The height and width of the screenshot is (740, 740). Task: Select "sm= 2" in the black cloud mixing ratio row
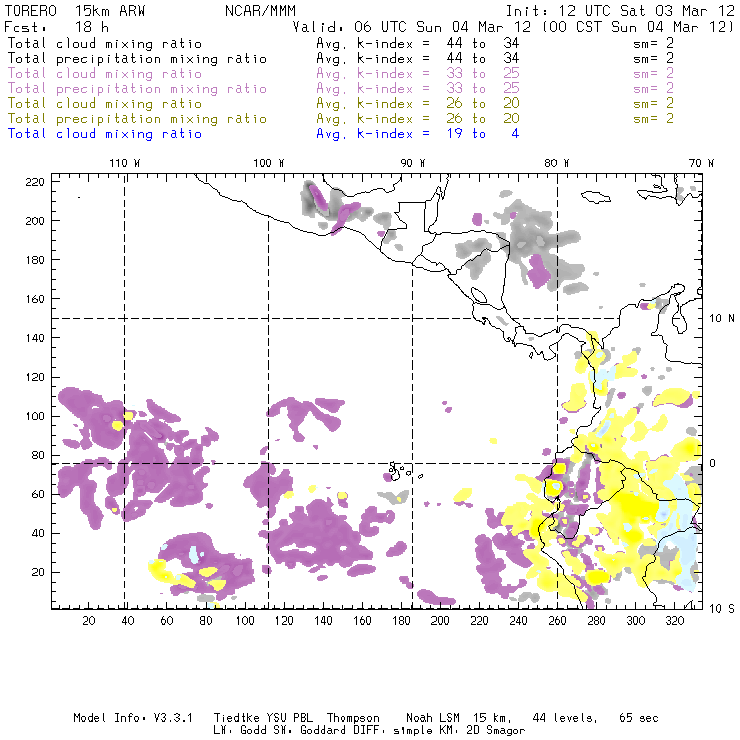click(653, 43)
